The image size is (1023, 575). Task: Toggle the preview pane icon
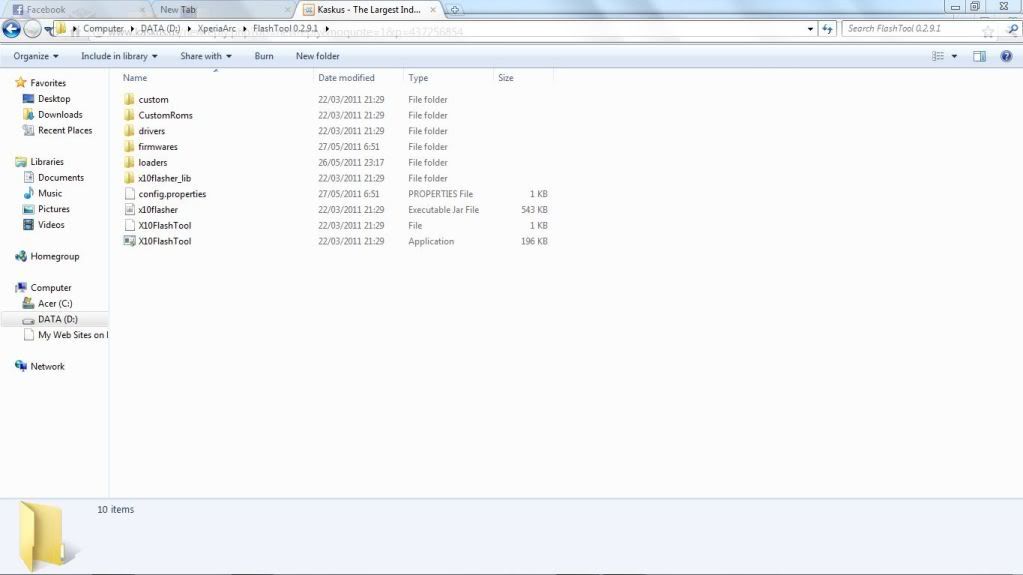coord(979,56)
